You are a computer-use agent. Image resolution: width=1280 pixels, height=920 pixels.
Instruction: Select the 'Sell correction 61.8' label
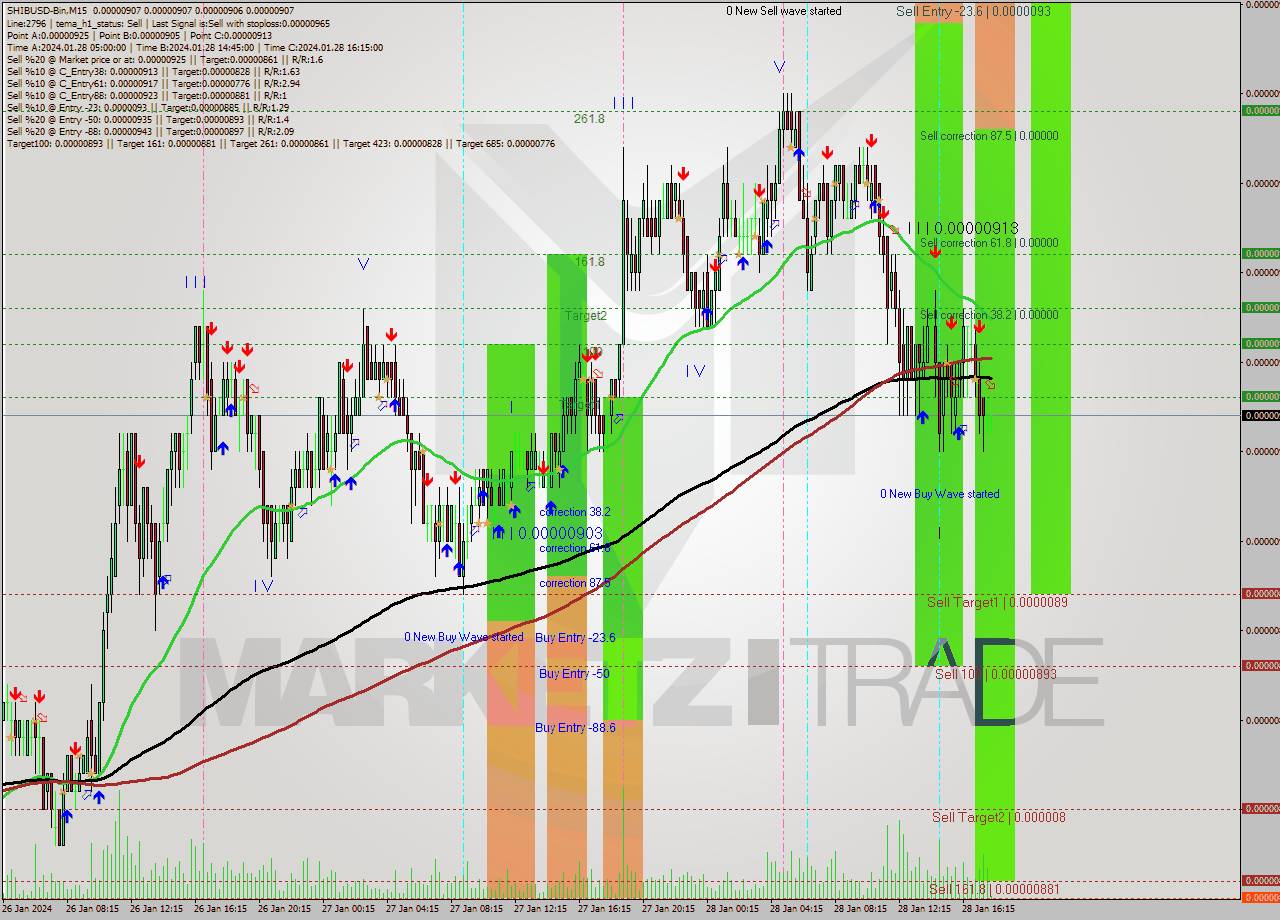pyautogui.click(x=989, y=243)
